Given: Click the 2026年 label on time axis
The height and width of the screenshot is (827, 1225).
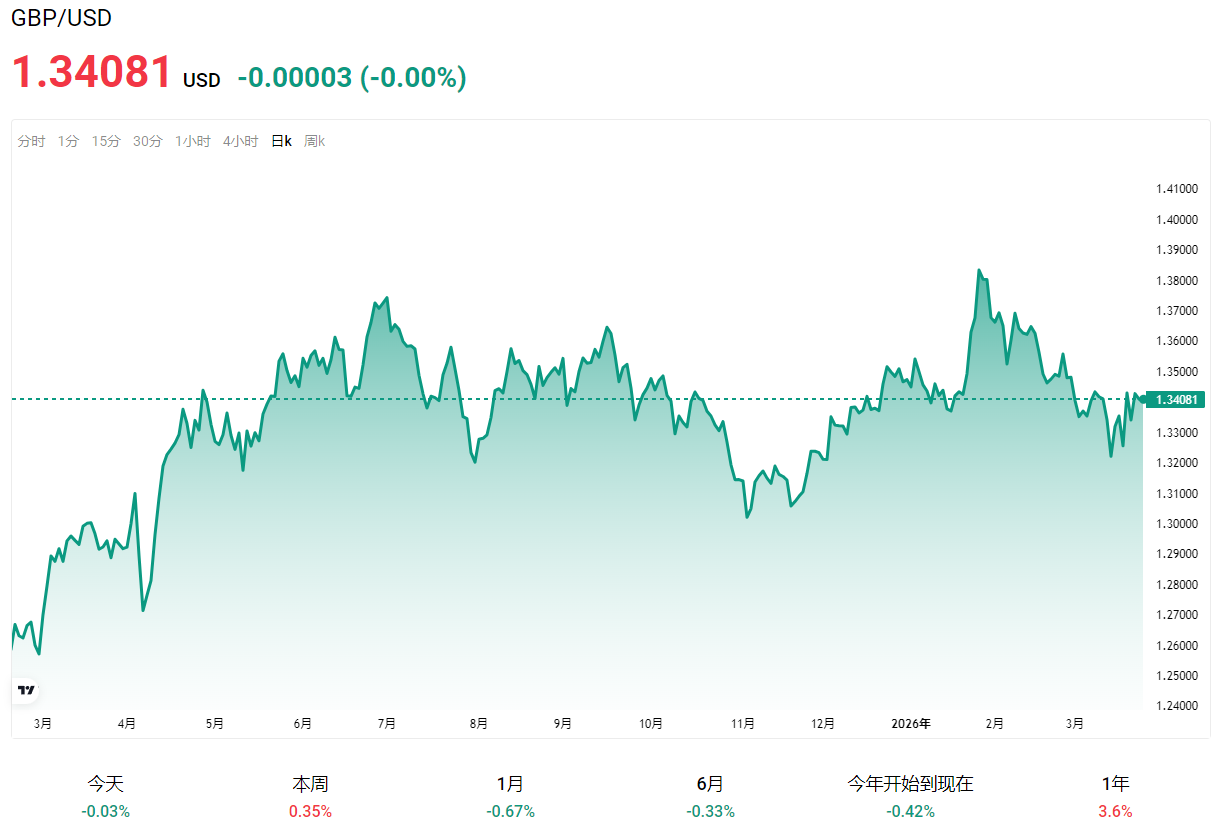Looking at the screenshot, I should 911,723.
